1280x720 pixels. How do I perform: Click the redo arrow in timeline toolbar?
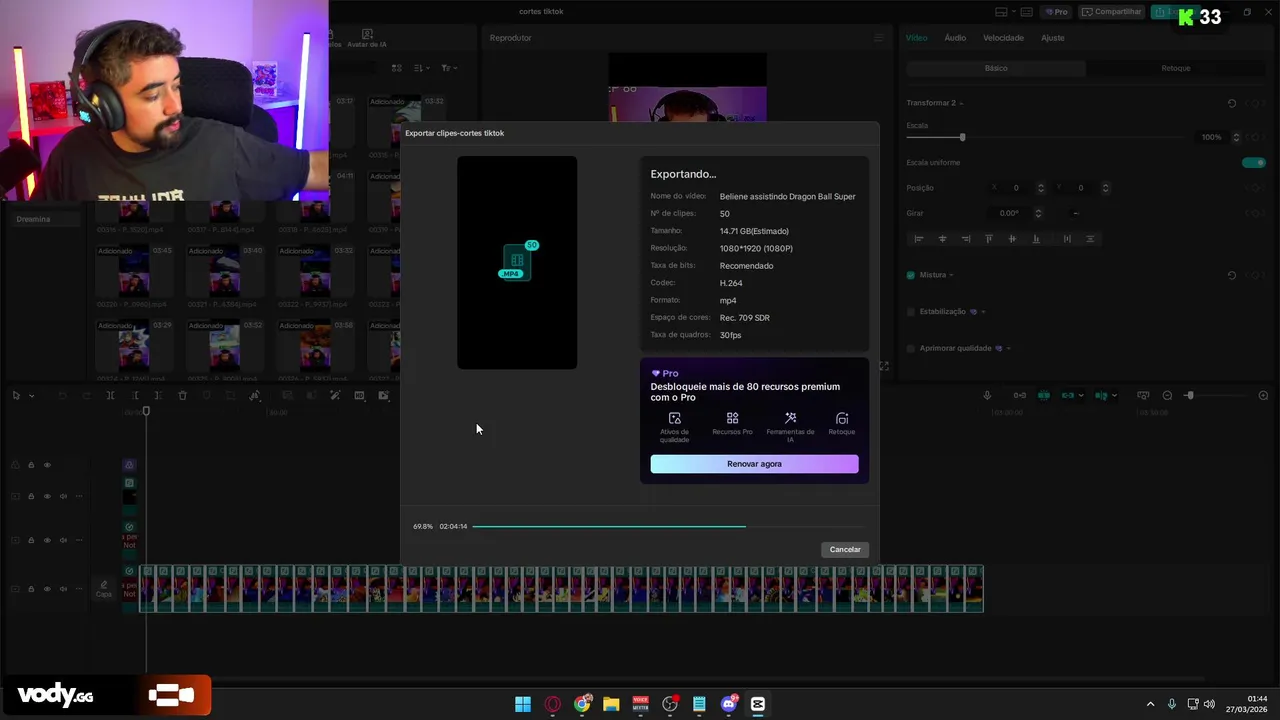[x=86, y=396]
